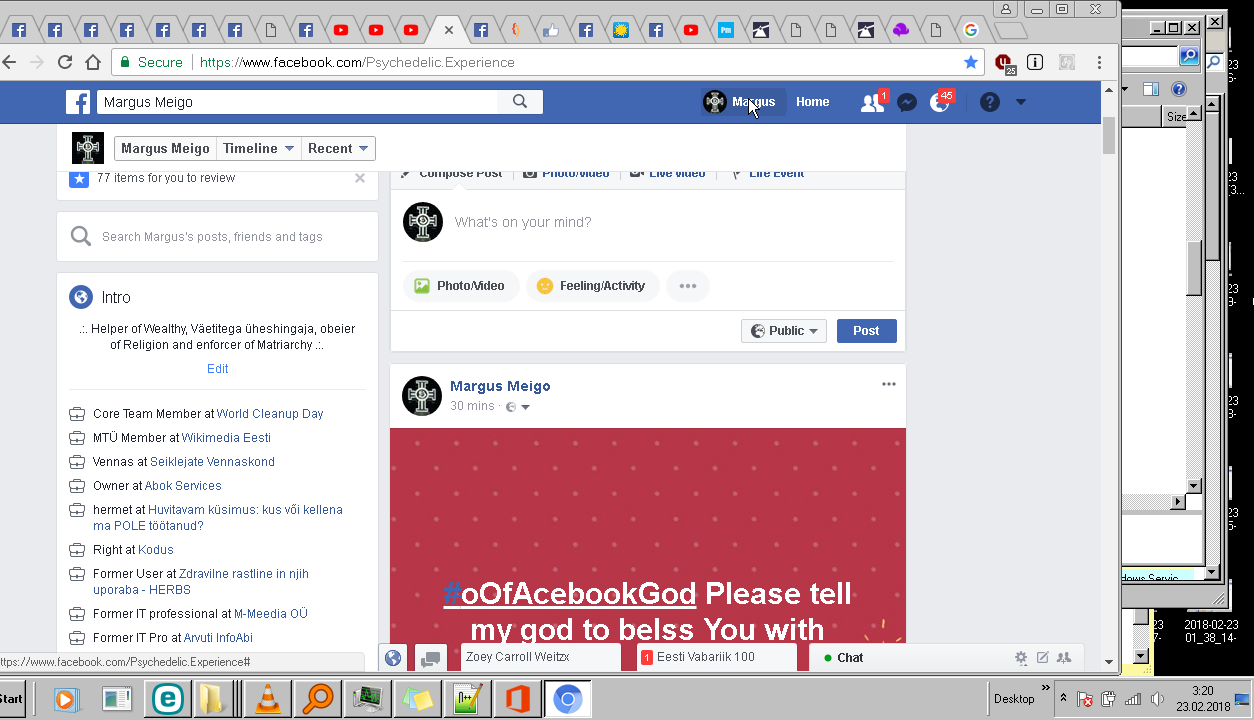Open World Cleanup Day link
This screenshot has height=720, width=1254.
point(270,414)
